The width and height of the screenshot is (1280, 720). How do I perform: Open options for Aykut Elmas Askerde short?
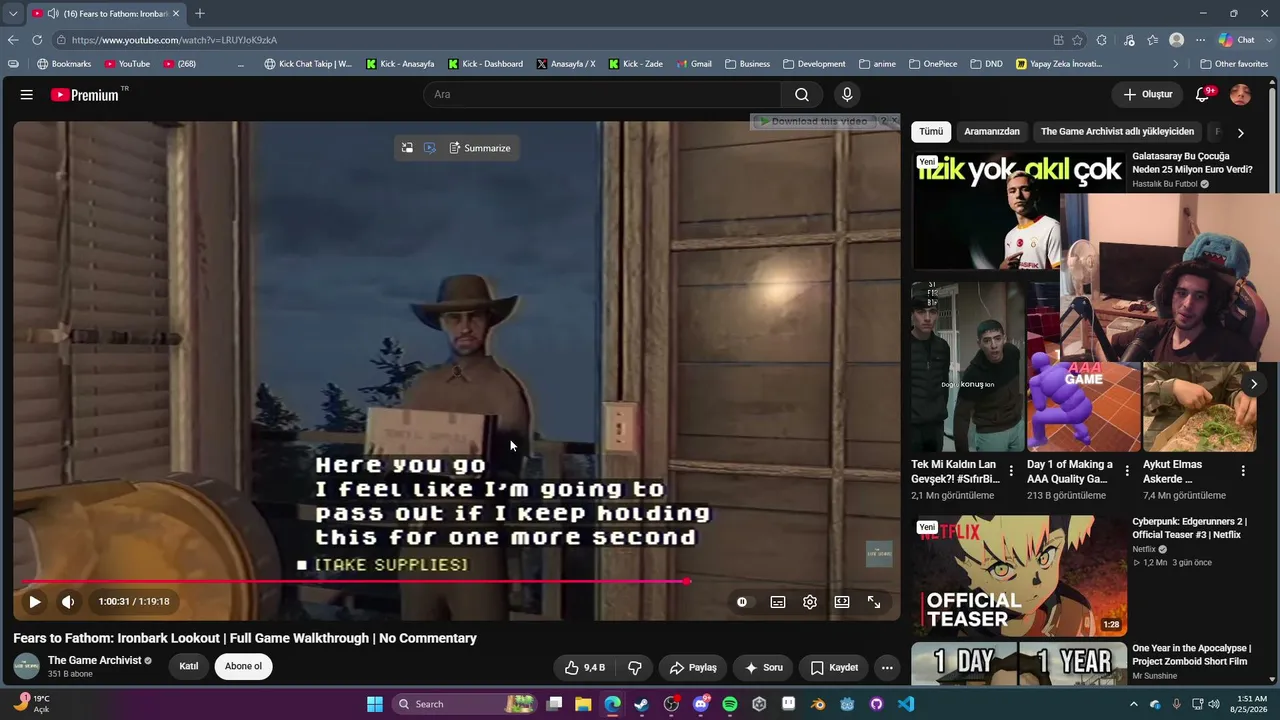1243,471
